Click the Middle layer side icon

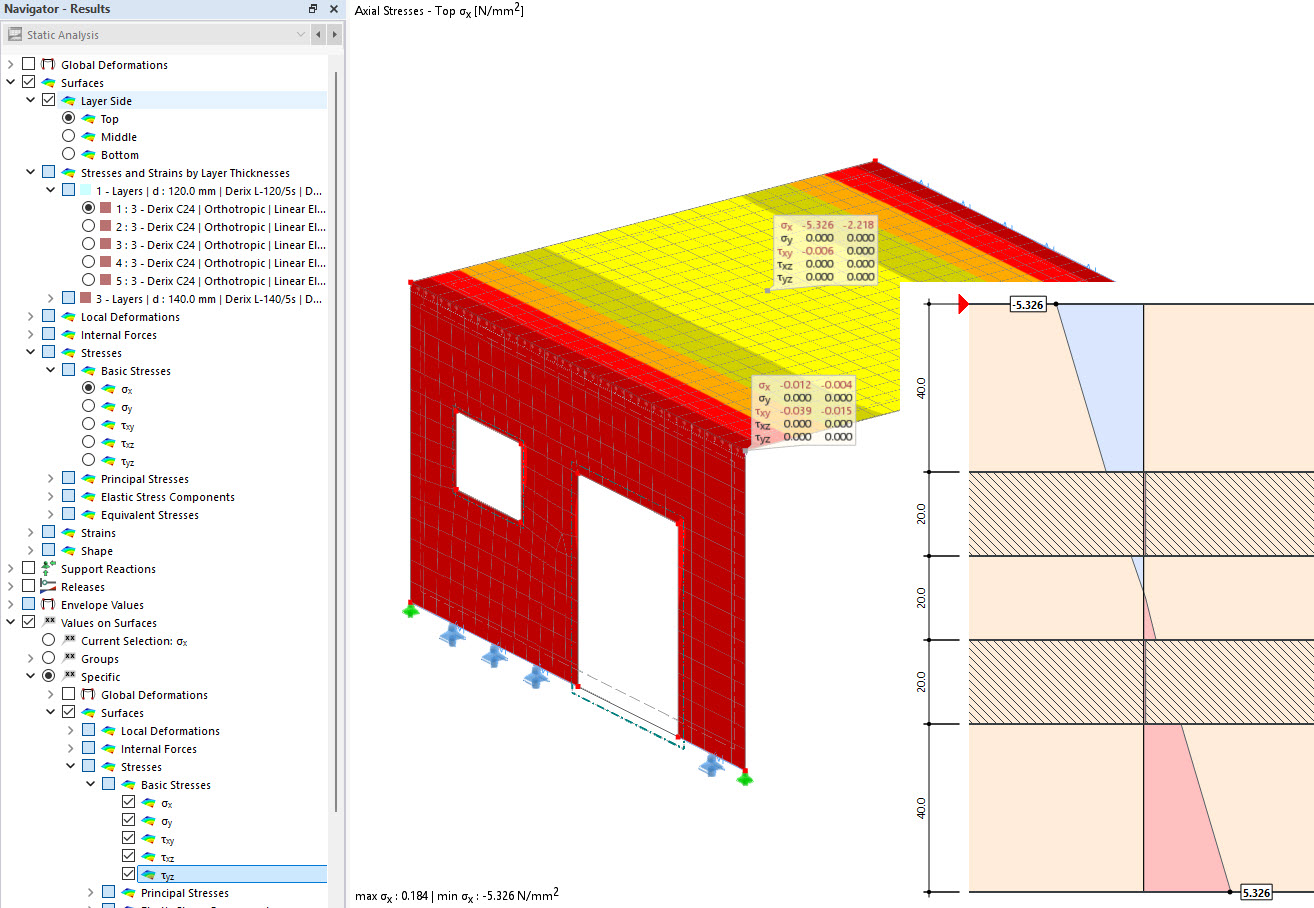pos(88,137)
